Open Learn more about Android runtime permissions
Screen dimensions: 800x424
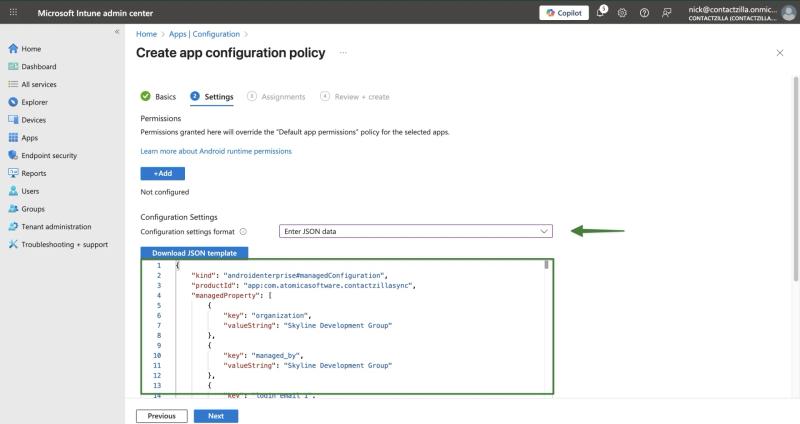[216, 151]
